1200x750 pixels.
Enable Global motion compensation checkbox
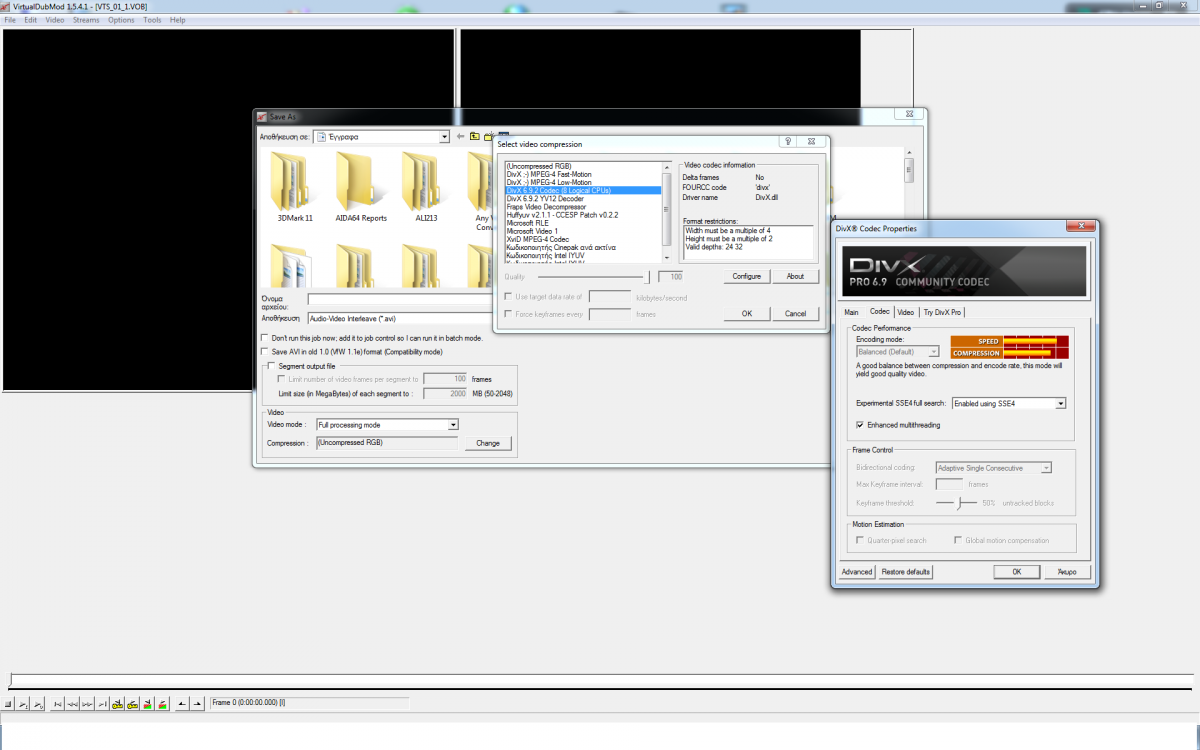pos(958,540)
